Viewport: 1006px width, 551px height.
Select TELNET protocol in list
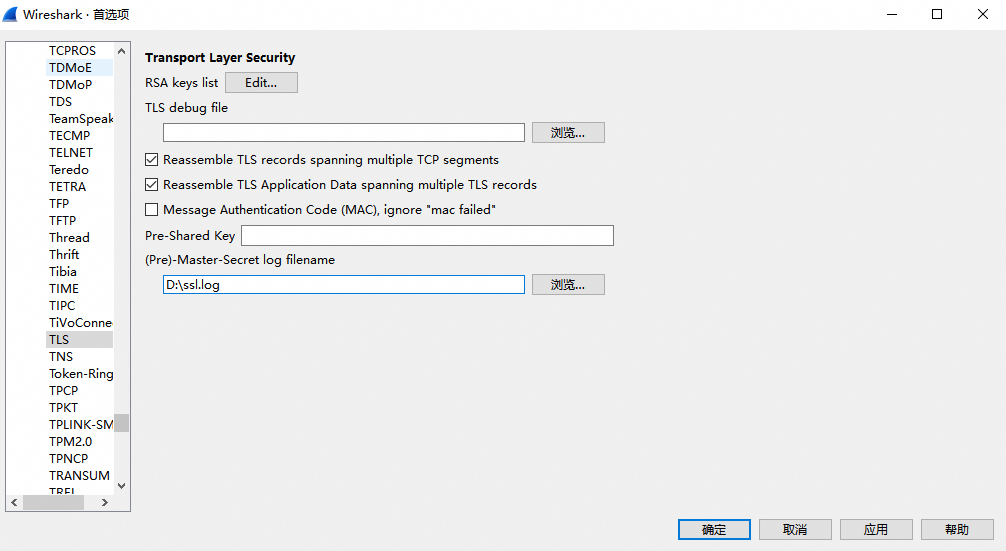[x=71, y=153]
